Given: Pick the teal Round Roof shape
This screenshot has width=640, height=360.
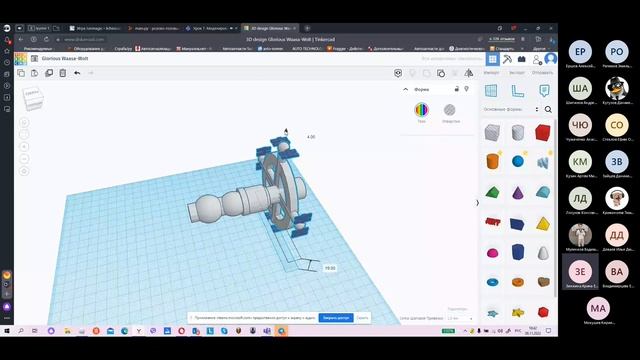Looking at the screenshot, I should pyautogui.click(x=543, y=192).
